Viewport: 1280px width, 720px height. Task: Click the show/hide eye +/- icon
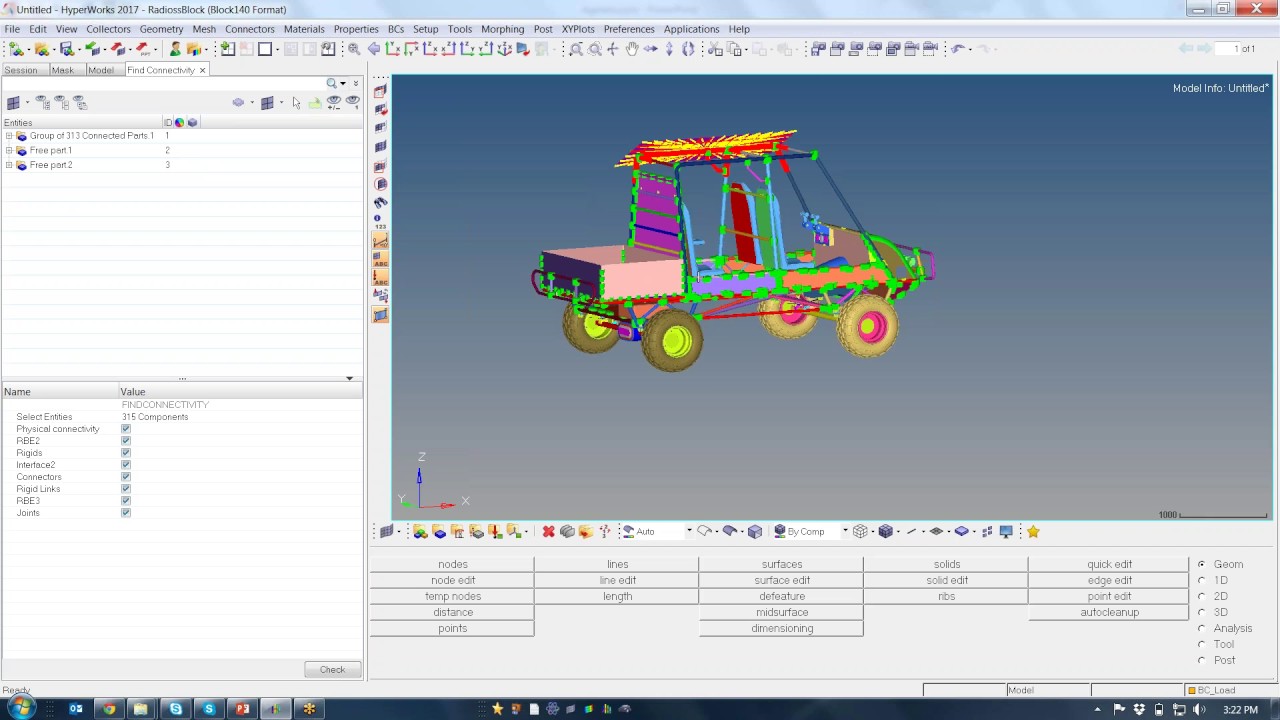[x=334, y=103]
